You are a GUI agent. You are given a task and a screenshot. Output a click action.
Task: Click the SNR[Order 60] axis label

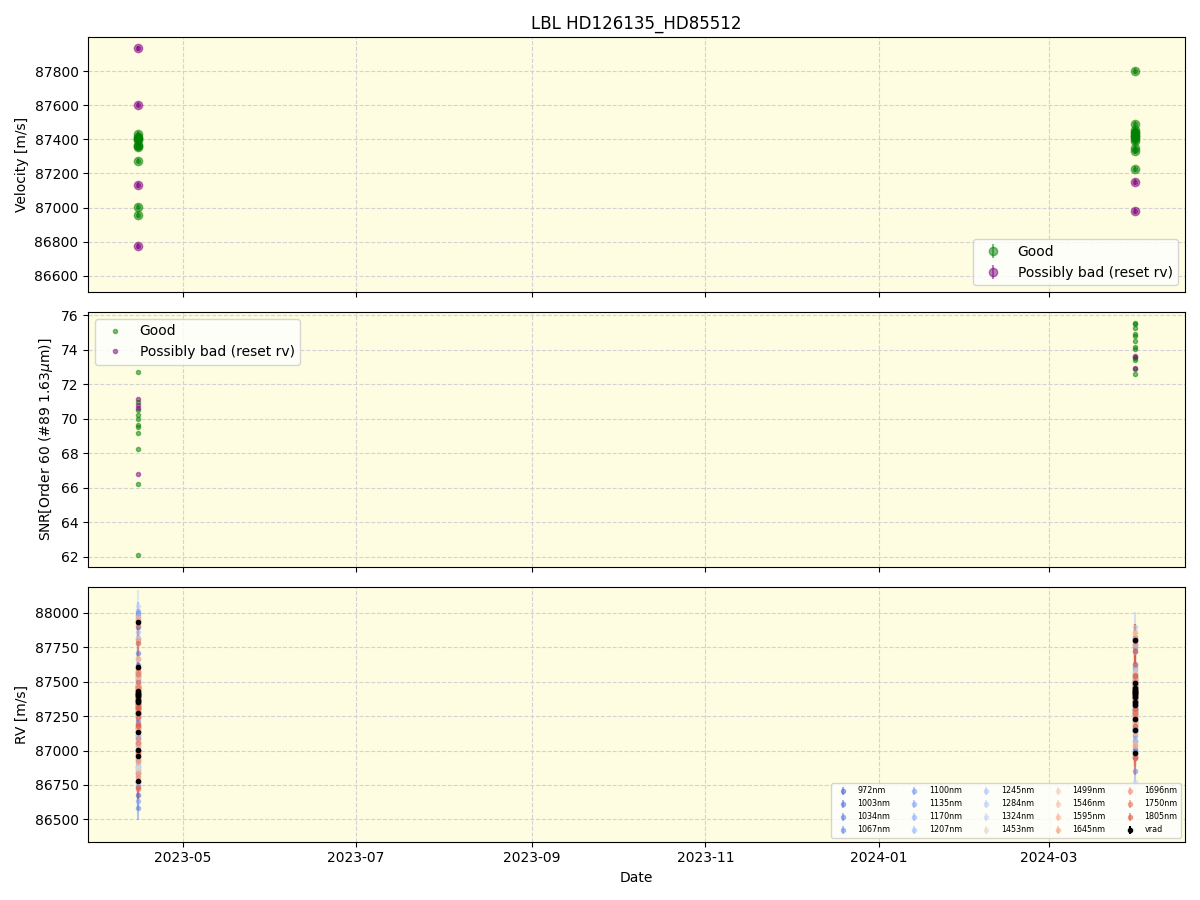(44, 439)
